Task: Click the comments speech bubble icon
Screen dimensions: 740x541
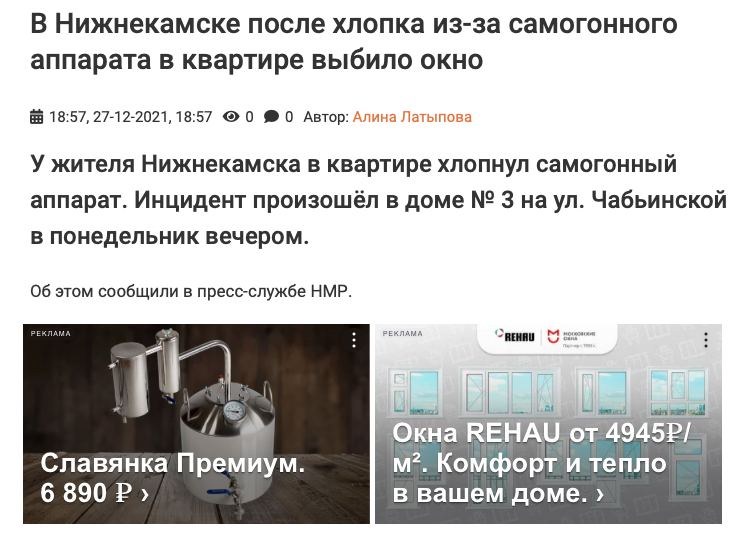Action: click(x=271, y=116)
